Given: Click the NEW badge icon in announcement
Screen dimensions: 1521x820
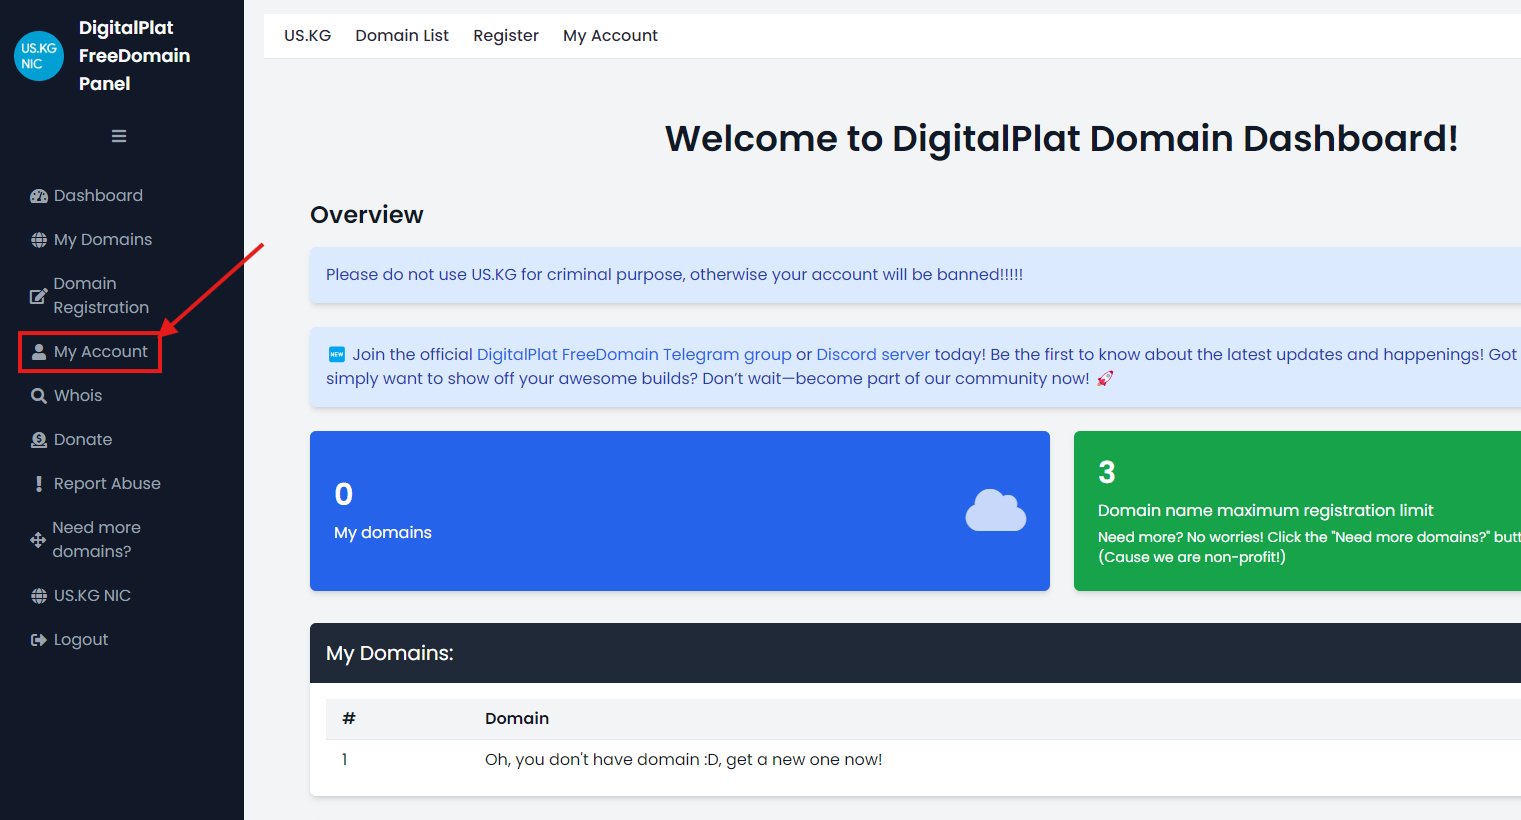Looking at the screenshot, I should pyautogui.click(x=337, y=354).
